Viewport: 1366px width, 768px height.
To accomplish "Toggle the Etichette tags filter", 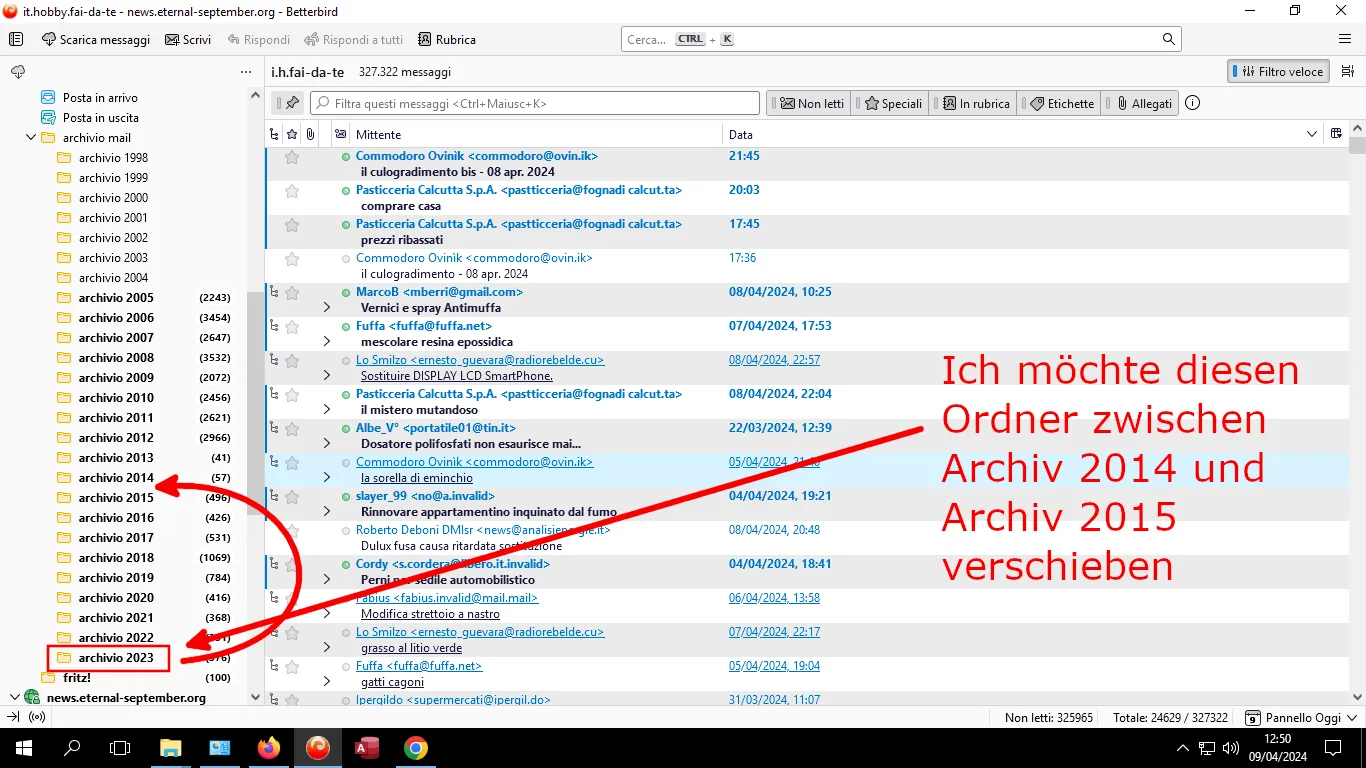I will pyautogui.click(x=1060, y=103).
